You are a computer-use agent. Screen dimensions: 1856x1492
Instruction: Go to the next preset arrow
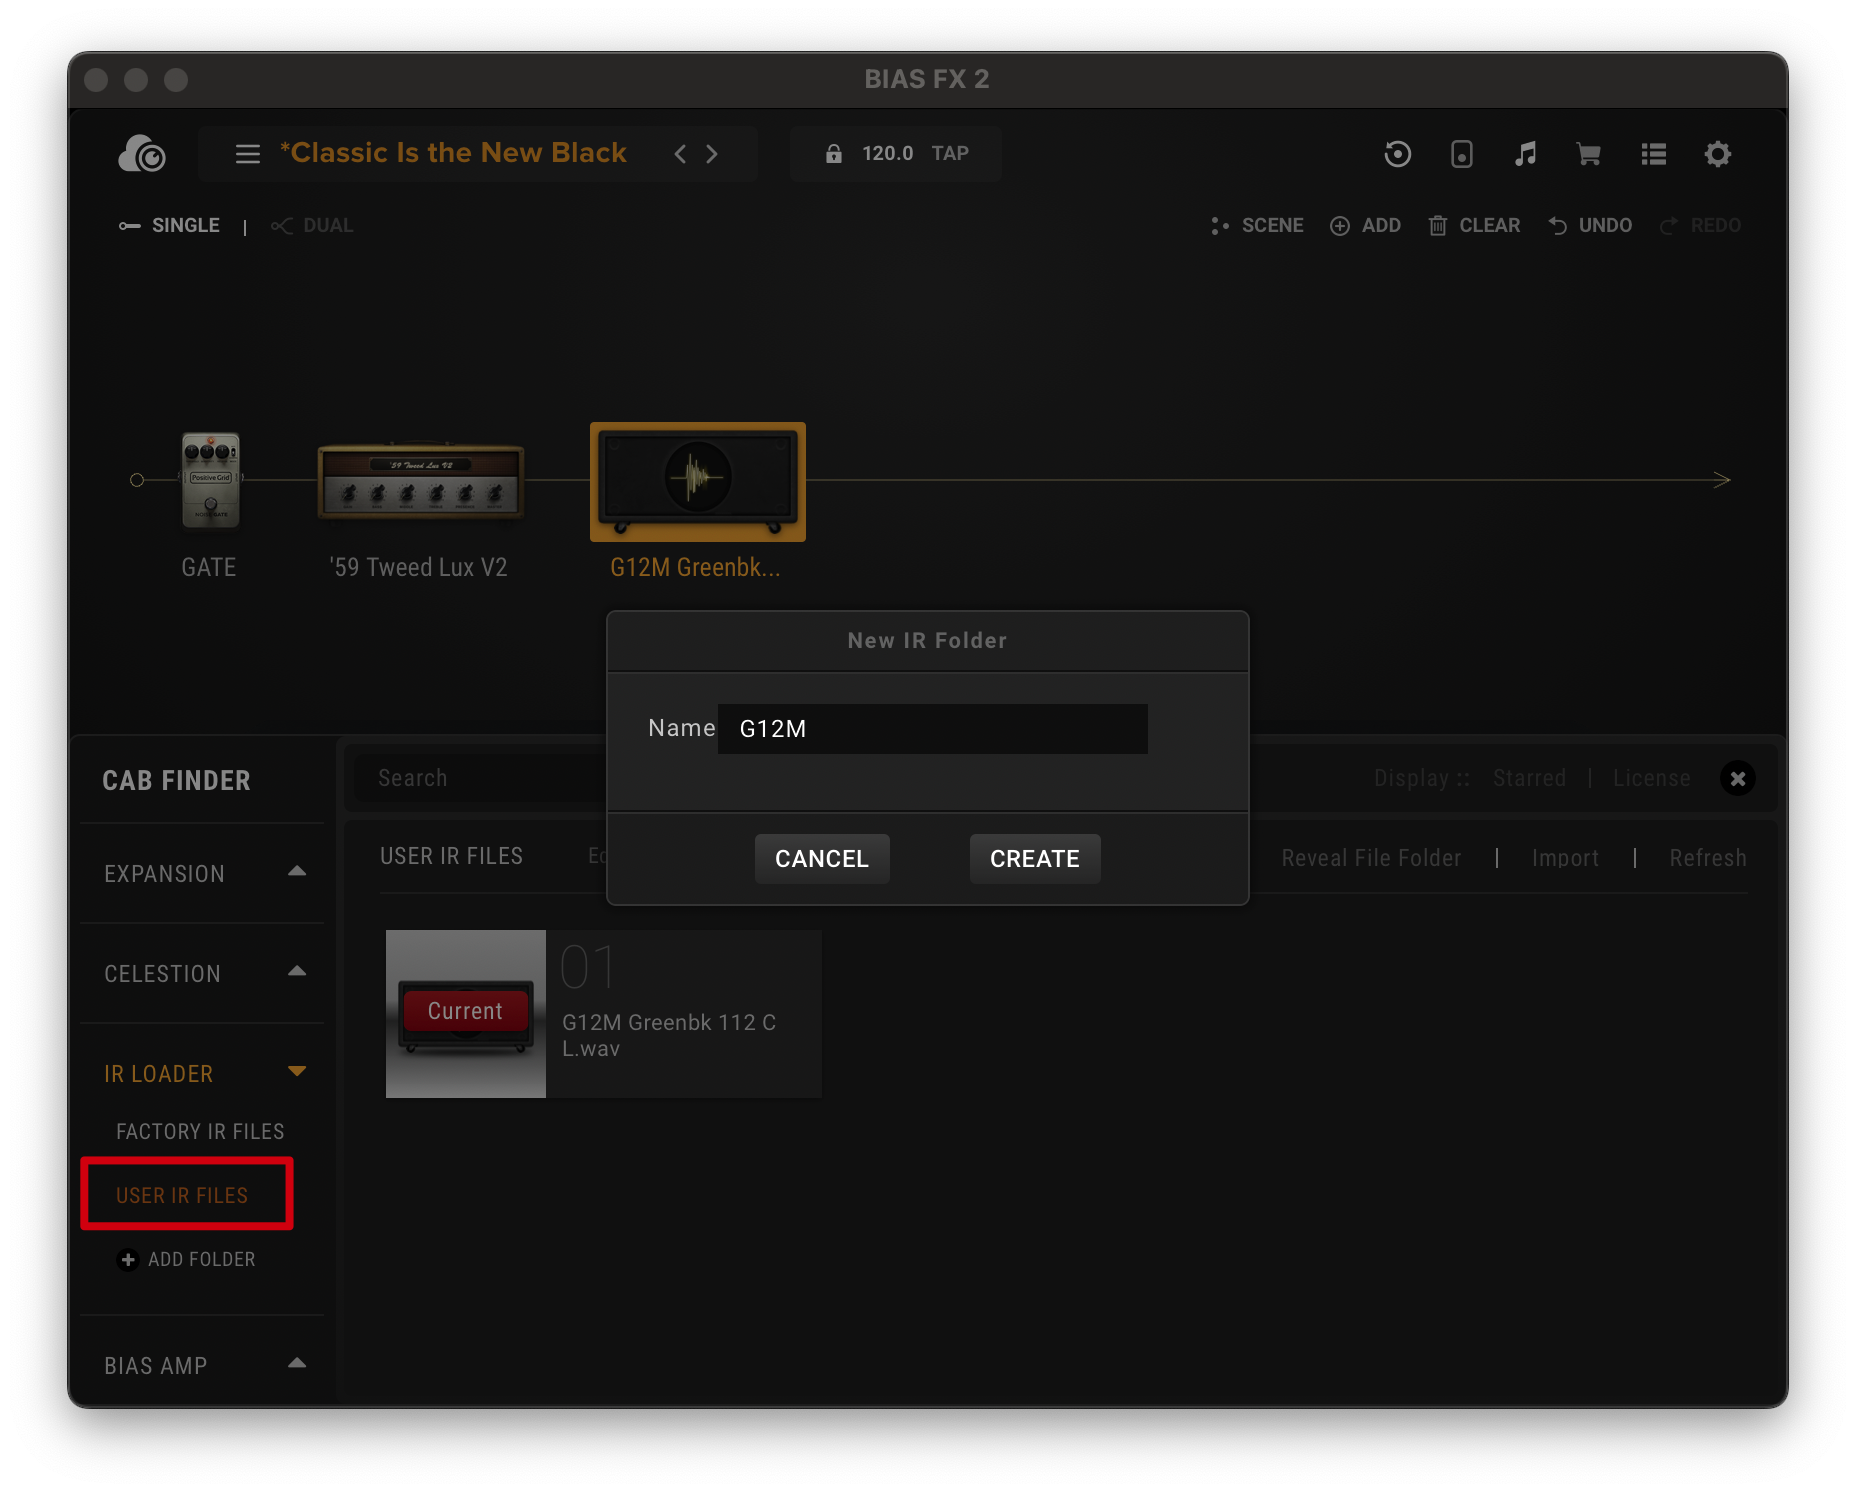pyautogui.click(x=712, y=154)
